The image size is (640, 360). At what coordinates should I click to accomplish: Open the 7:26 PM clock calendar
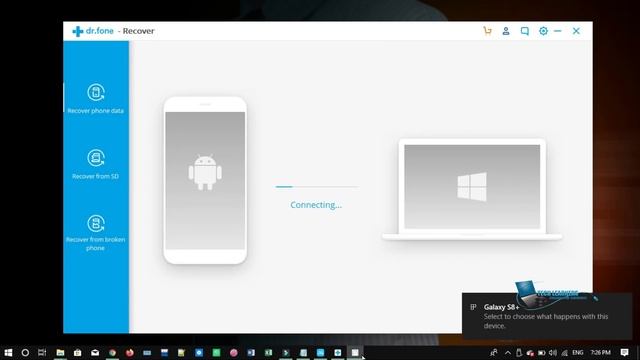[600, 352]
